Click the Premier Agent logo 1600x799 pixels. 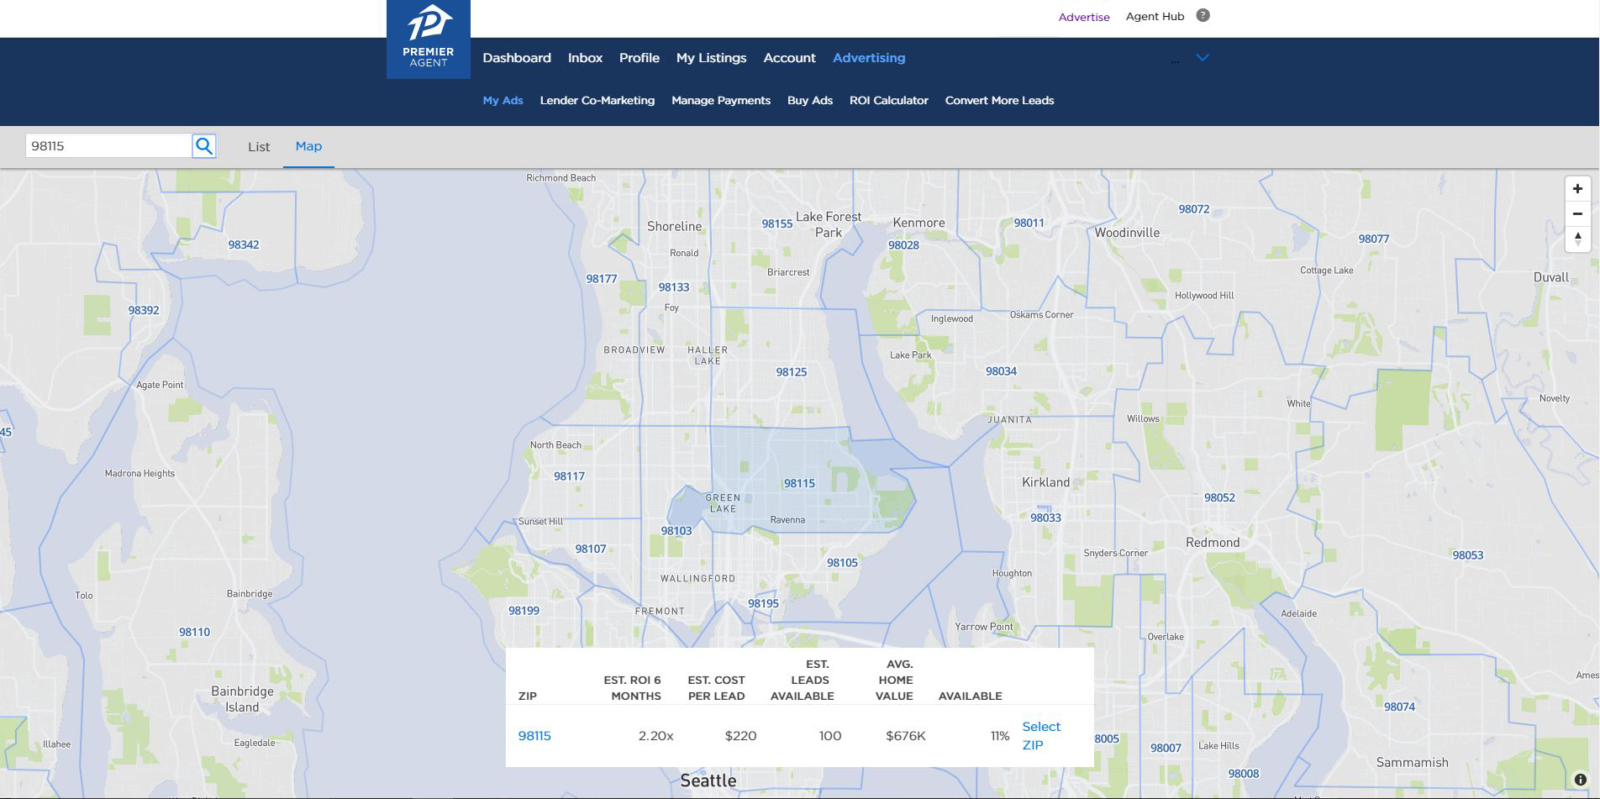428,39
